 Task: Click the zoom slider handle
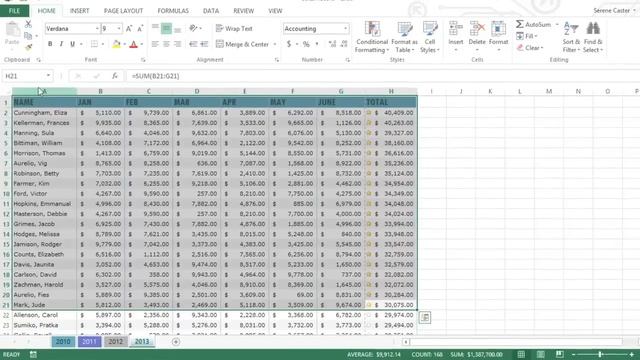(x=600, y=354)
